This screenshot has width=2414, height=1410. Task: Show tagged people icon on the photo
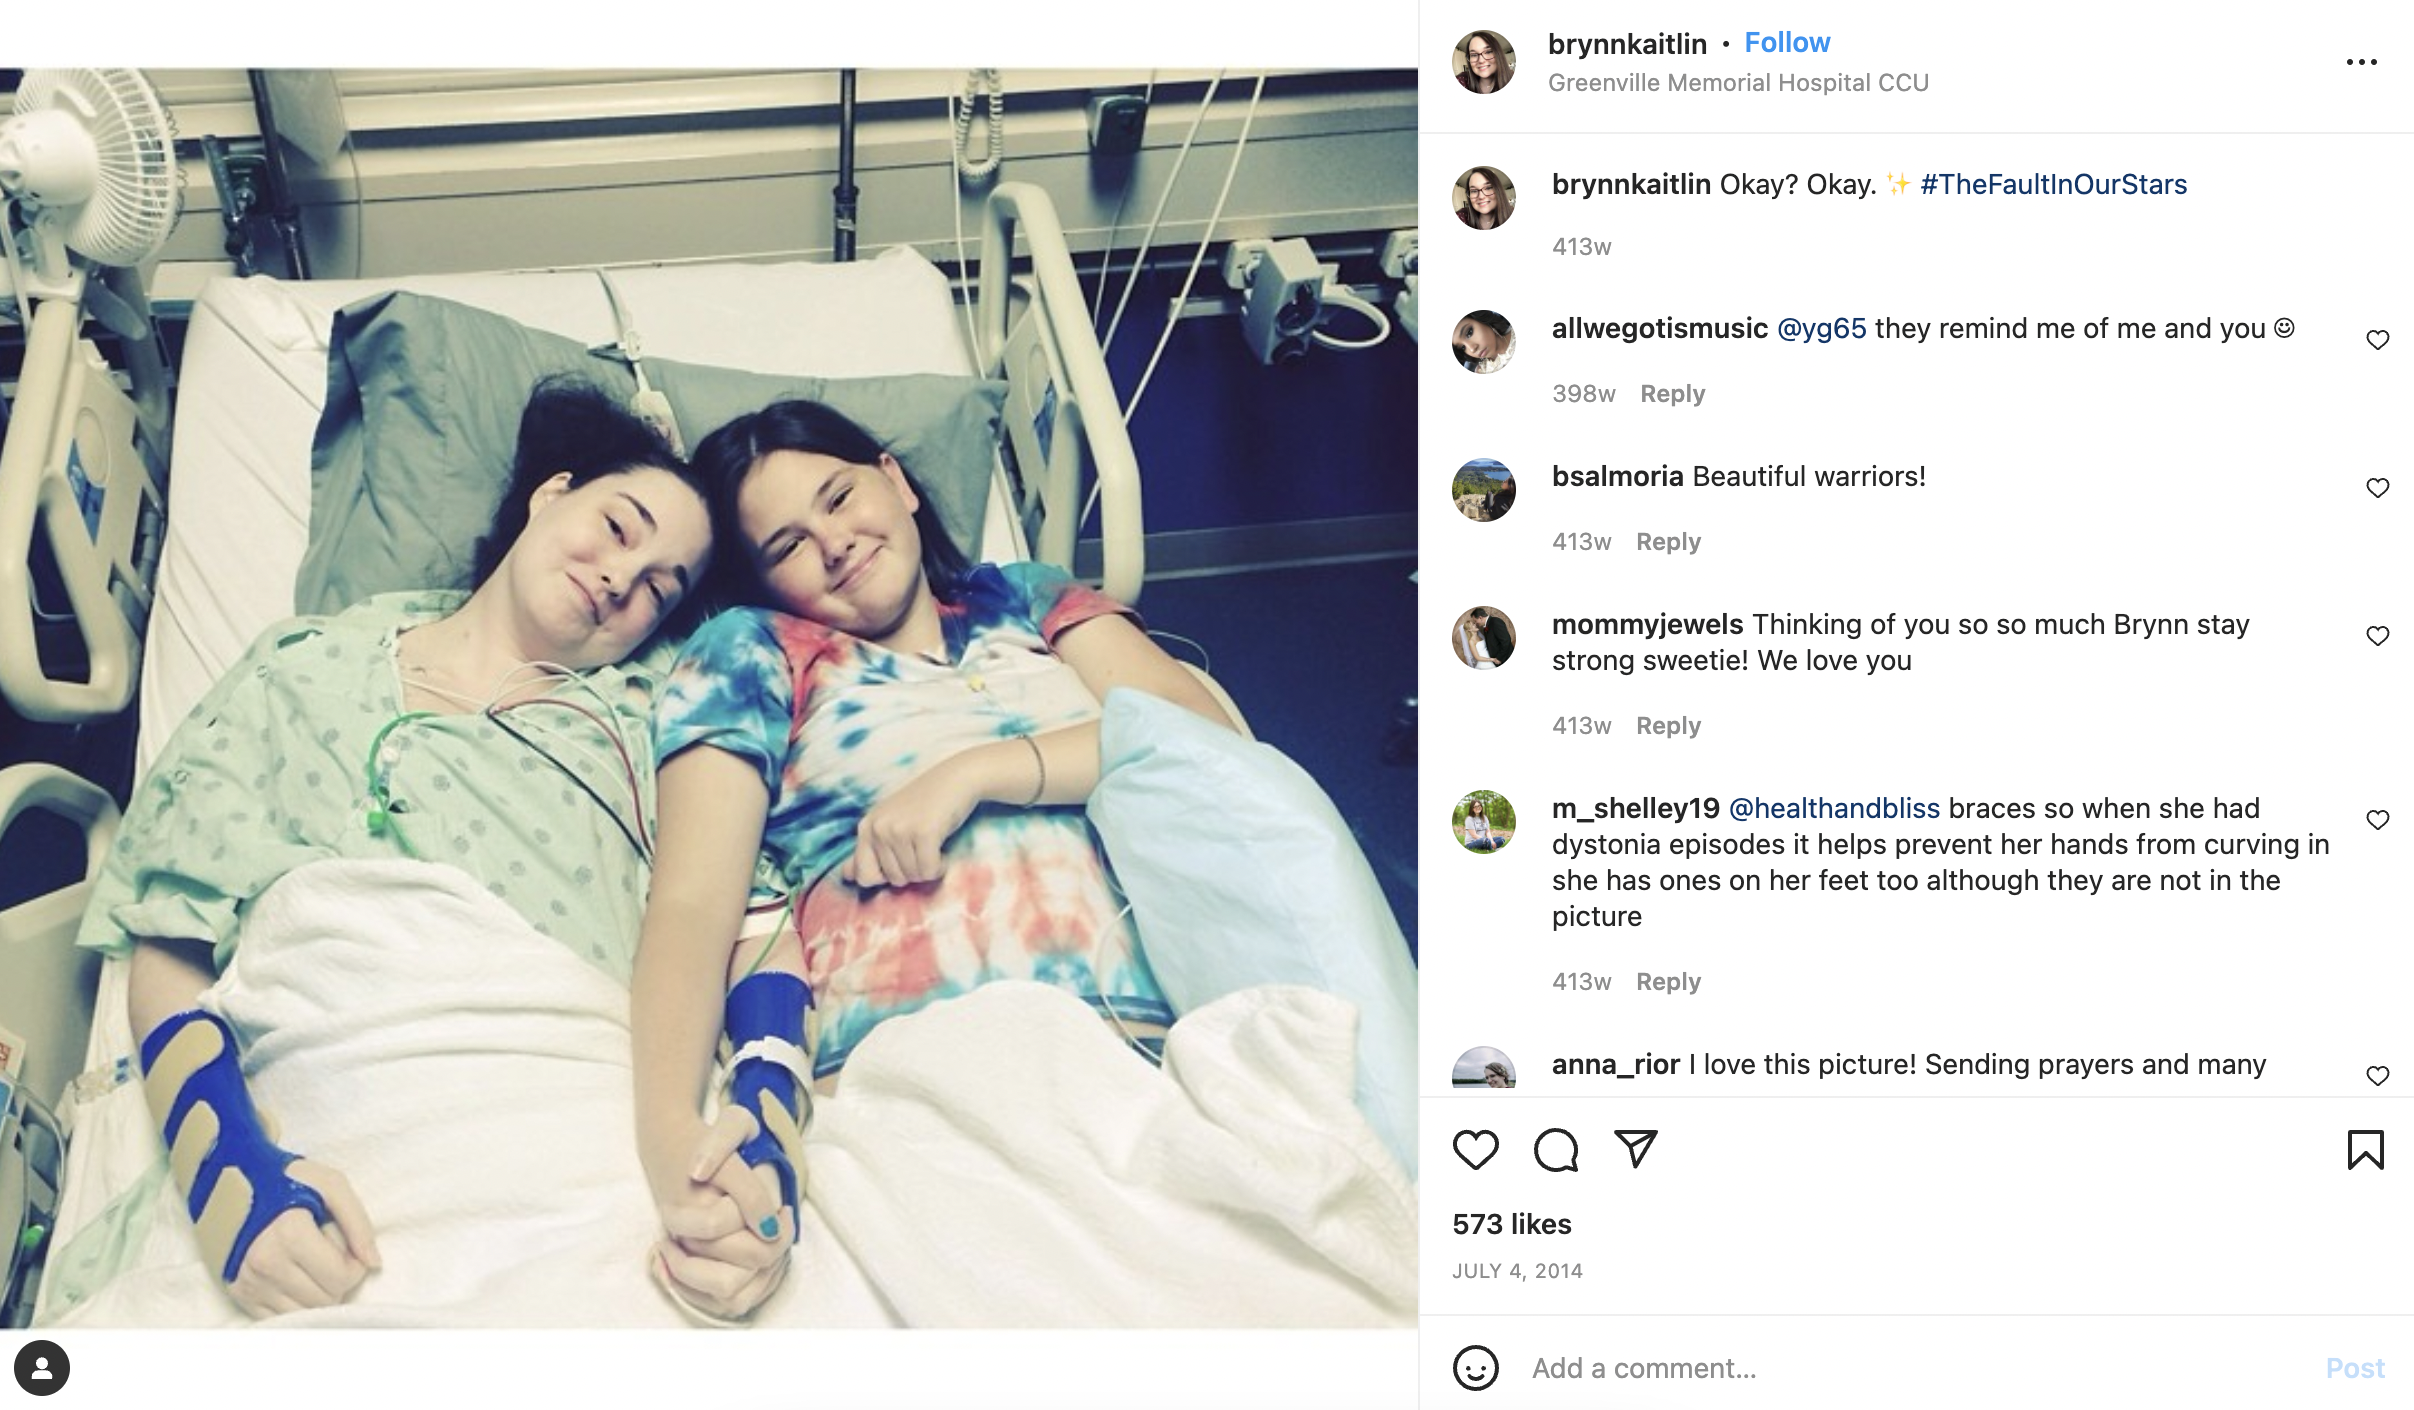coord(42,1368)
